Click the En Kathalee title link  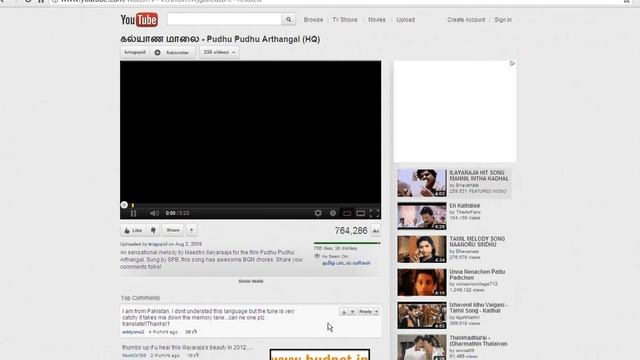coord(464,206)
